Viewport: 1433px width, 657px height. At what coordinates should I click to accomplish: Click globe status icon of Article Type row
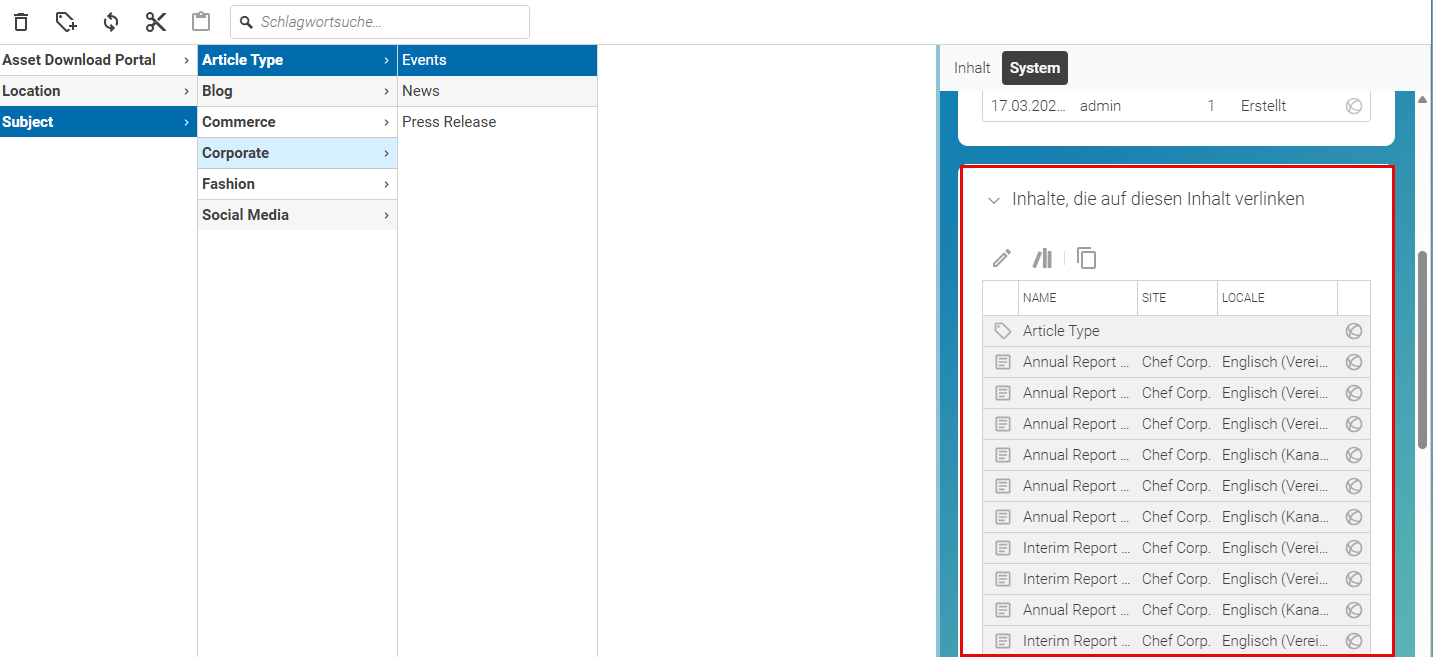[1354, 331]
